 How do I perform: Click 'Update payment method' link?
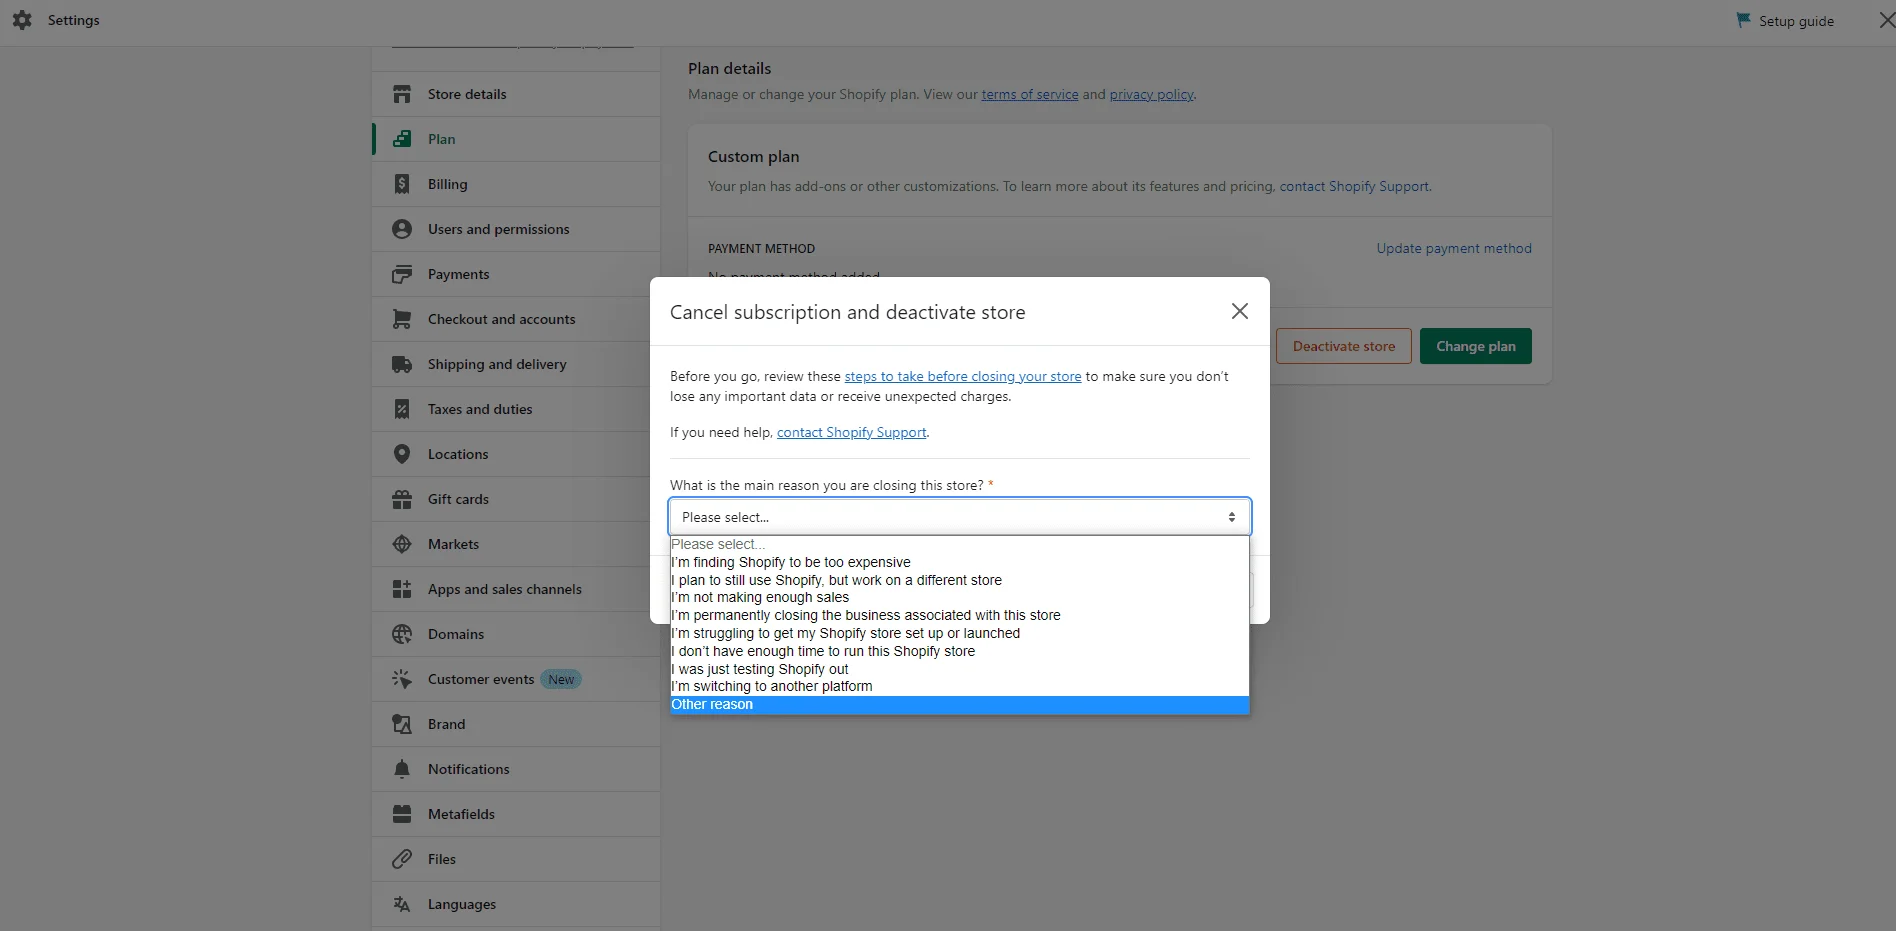point(1453,249)
